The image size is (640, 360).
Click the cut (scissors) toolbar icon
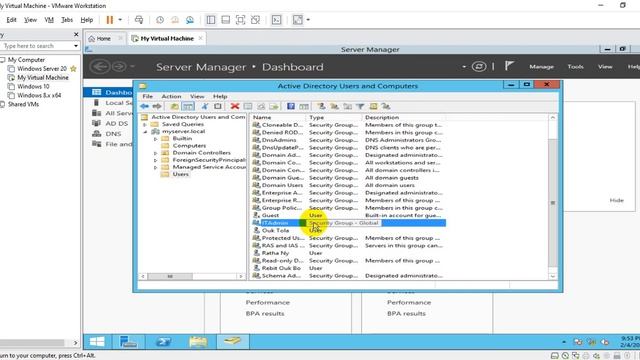click(x=204, y=106)
